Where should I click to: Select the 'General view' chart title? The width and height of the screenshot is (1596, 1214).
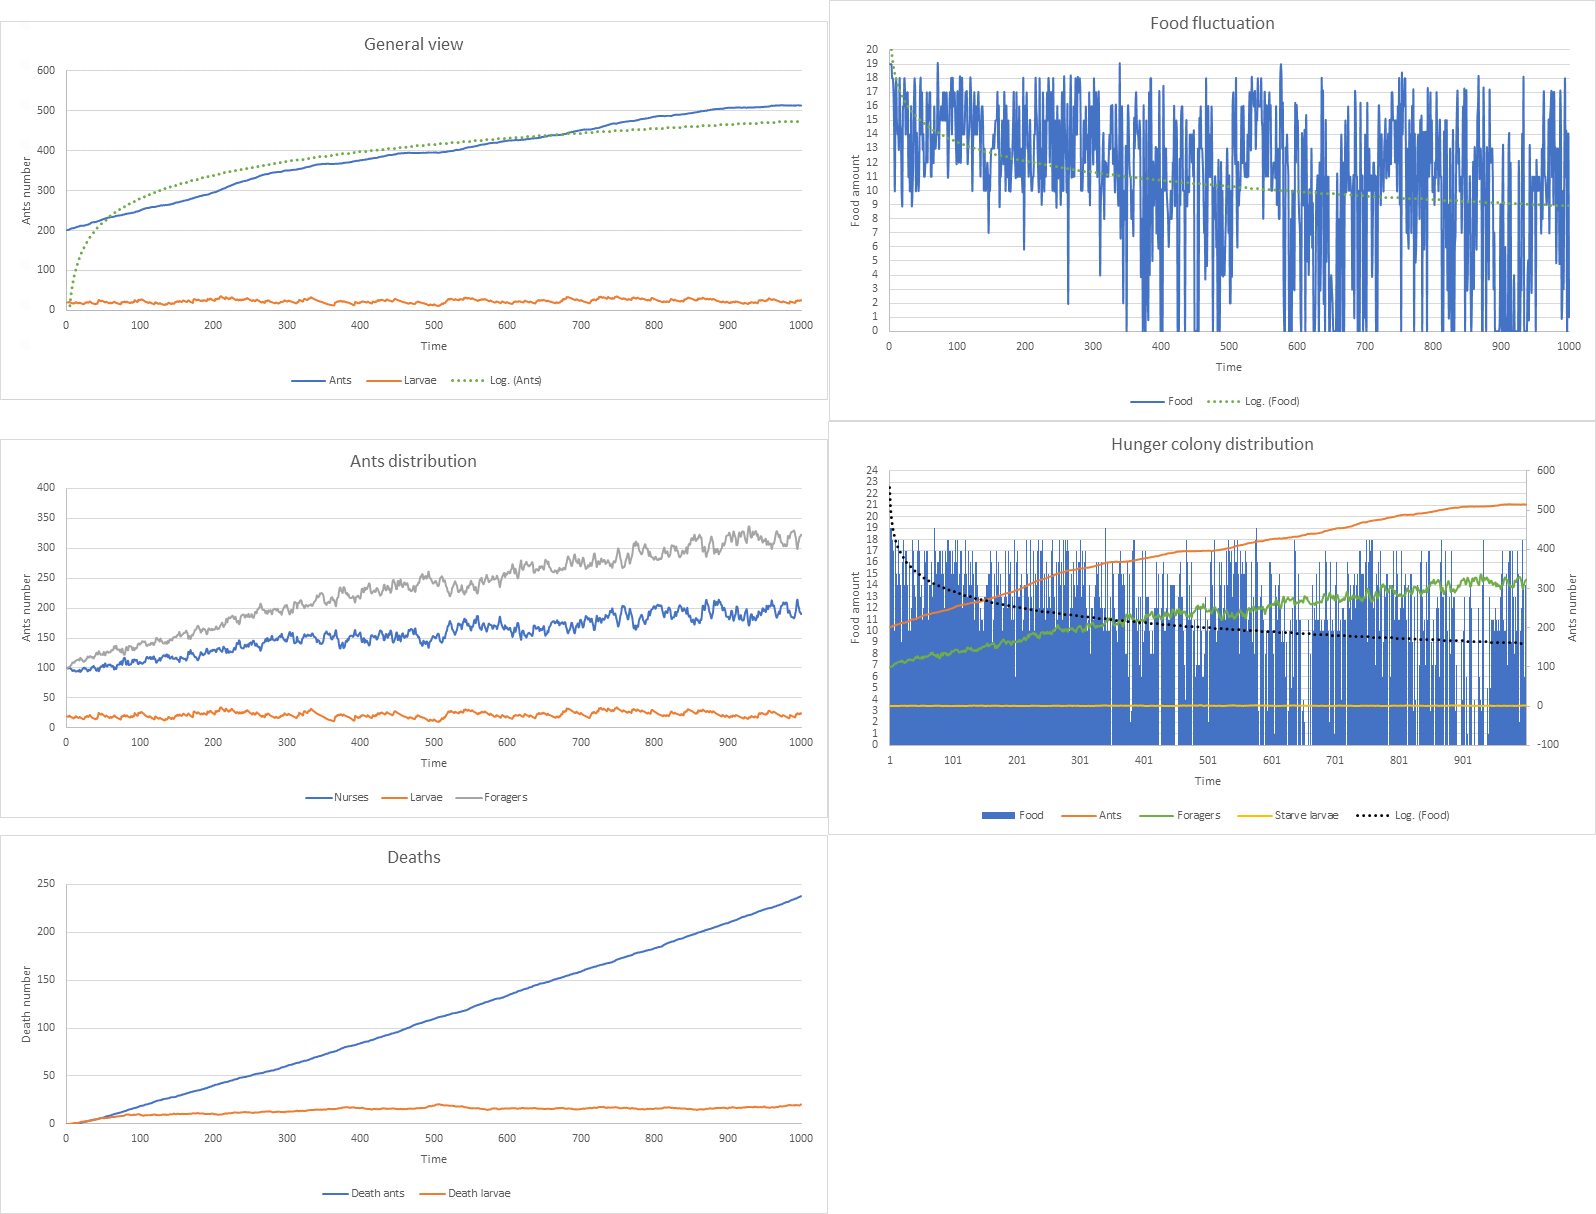coord(413,44)
